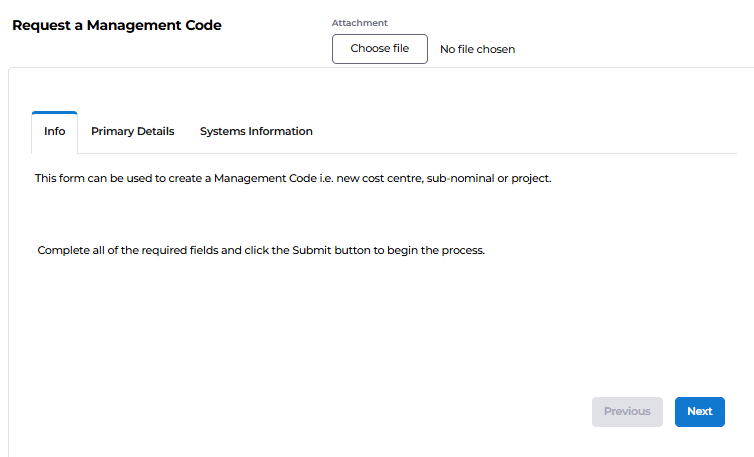This screenshot has width=754, height=457.
Task: Browse for an attachment file to upload
Action: (x=379, y=49)
